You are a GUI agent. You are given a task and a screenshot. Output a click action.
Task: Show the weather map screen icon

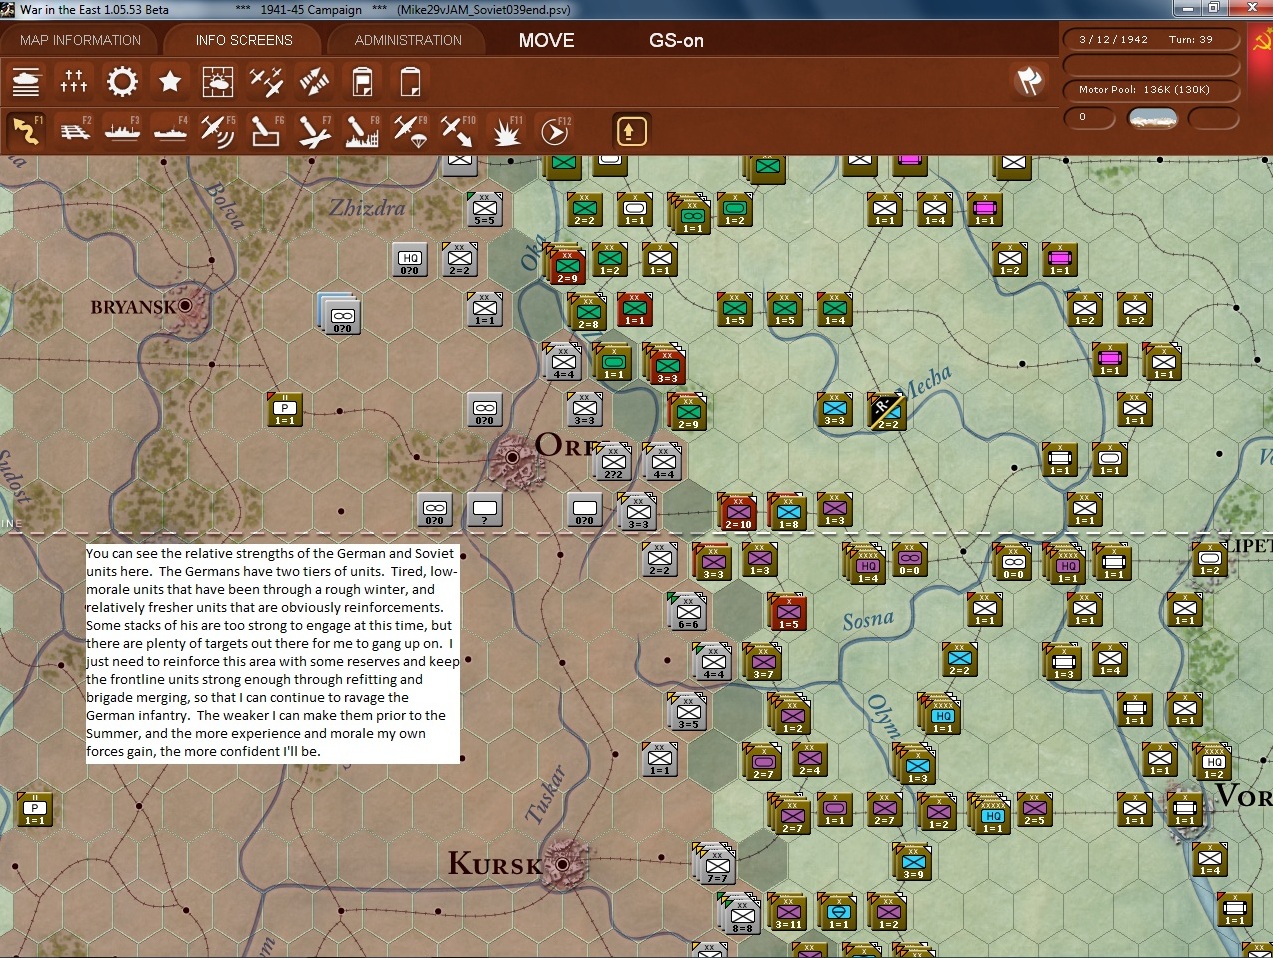tap(218, 81)
